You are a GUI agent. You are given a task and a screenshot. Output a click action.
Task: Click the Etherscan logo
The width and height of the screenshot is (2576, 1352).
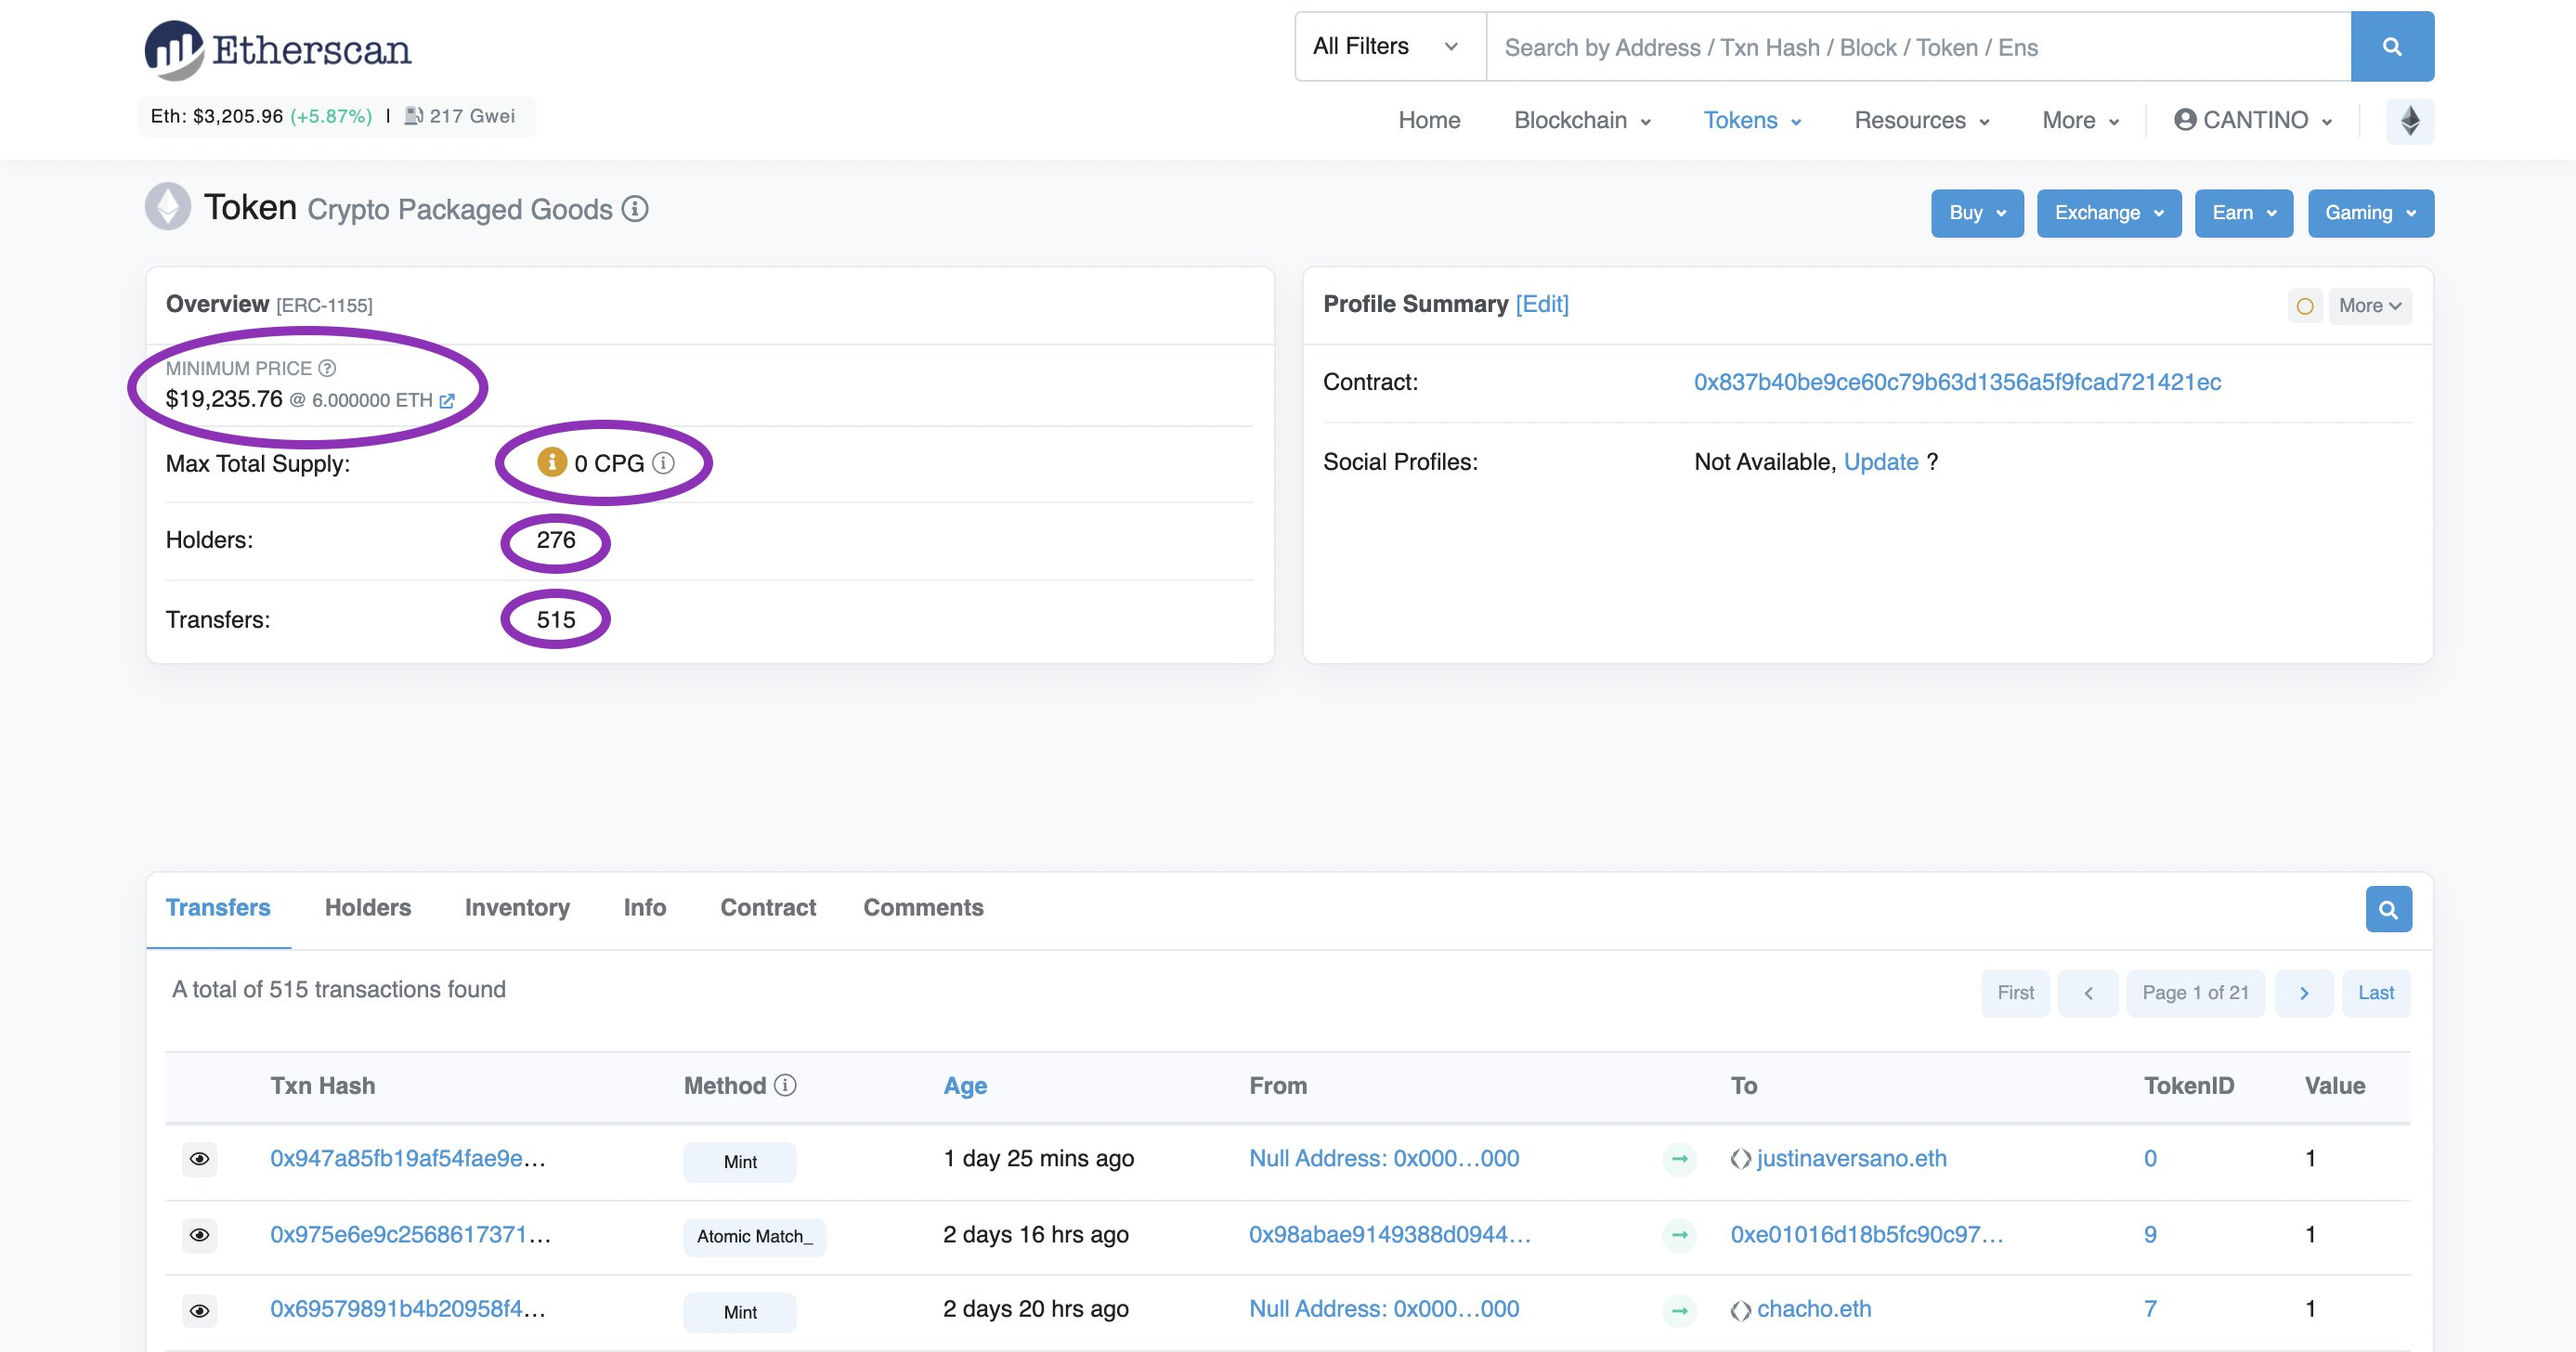click(278, 49)
